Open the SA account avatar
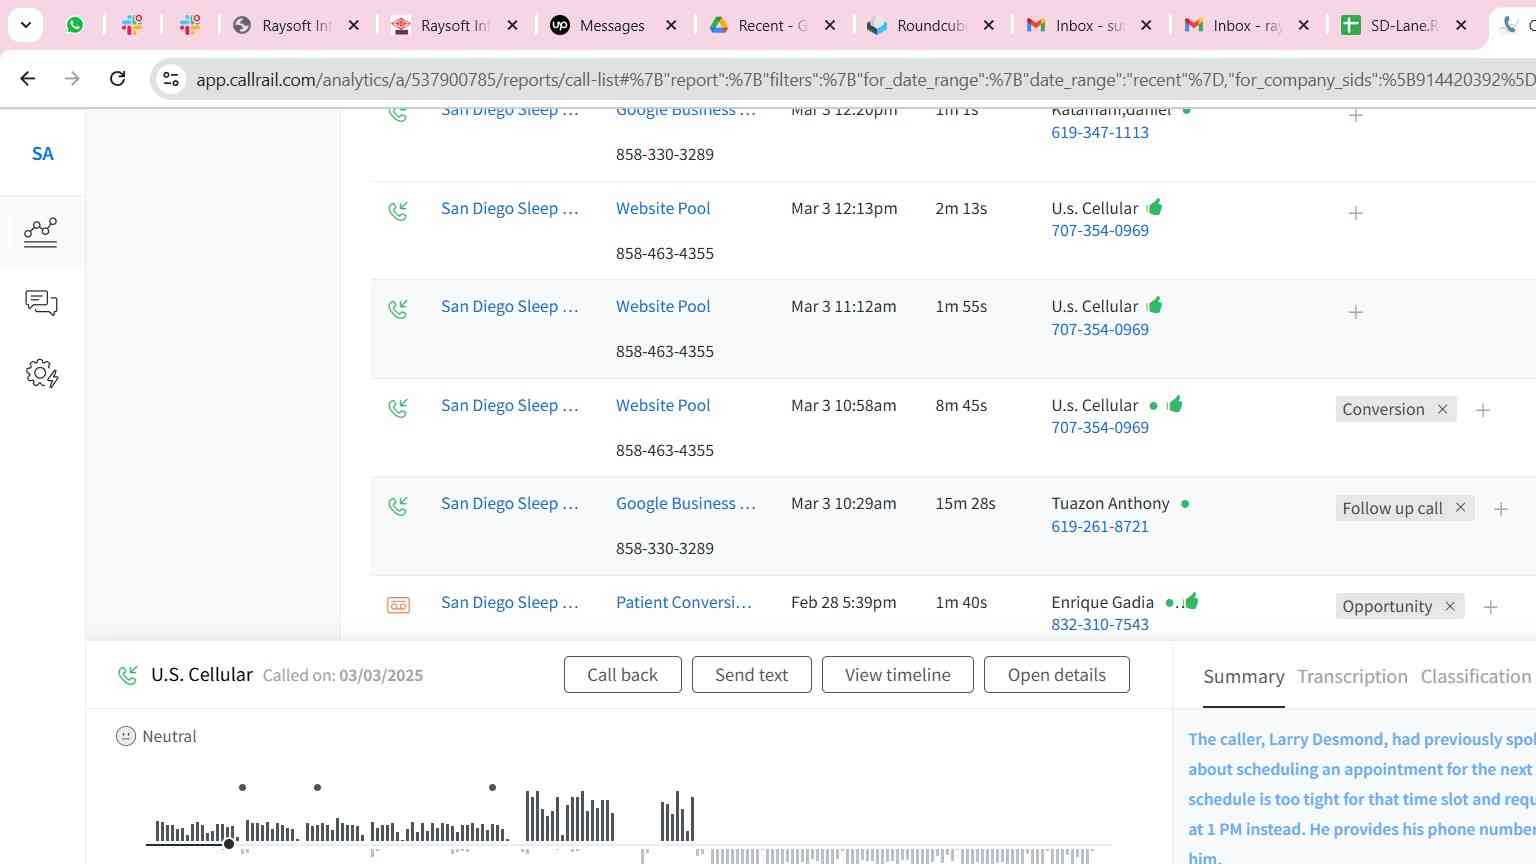Screen dimensions: 1536x864 (x=42, y=154)
